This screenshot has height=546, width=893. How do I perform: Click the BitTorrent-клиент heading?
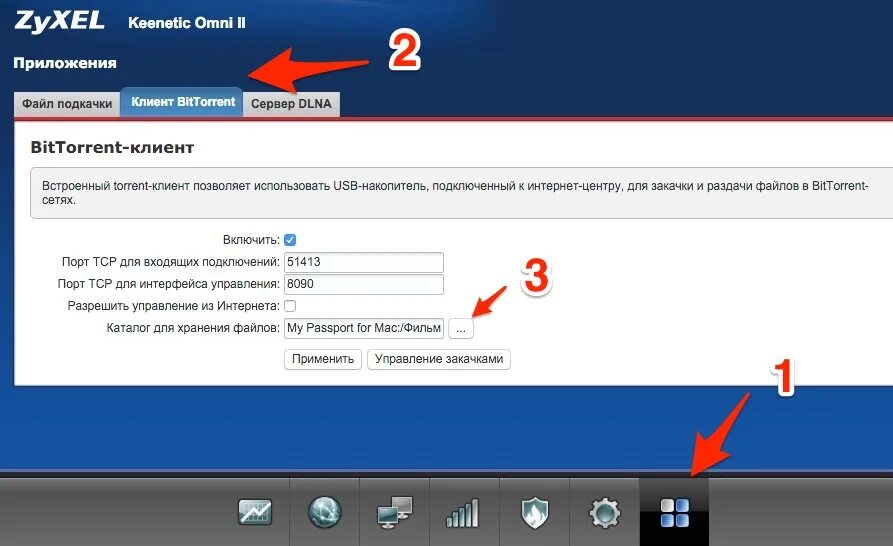point(112,147)
